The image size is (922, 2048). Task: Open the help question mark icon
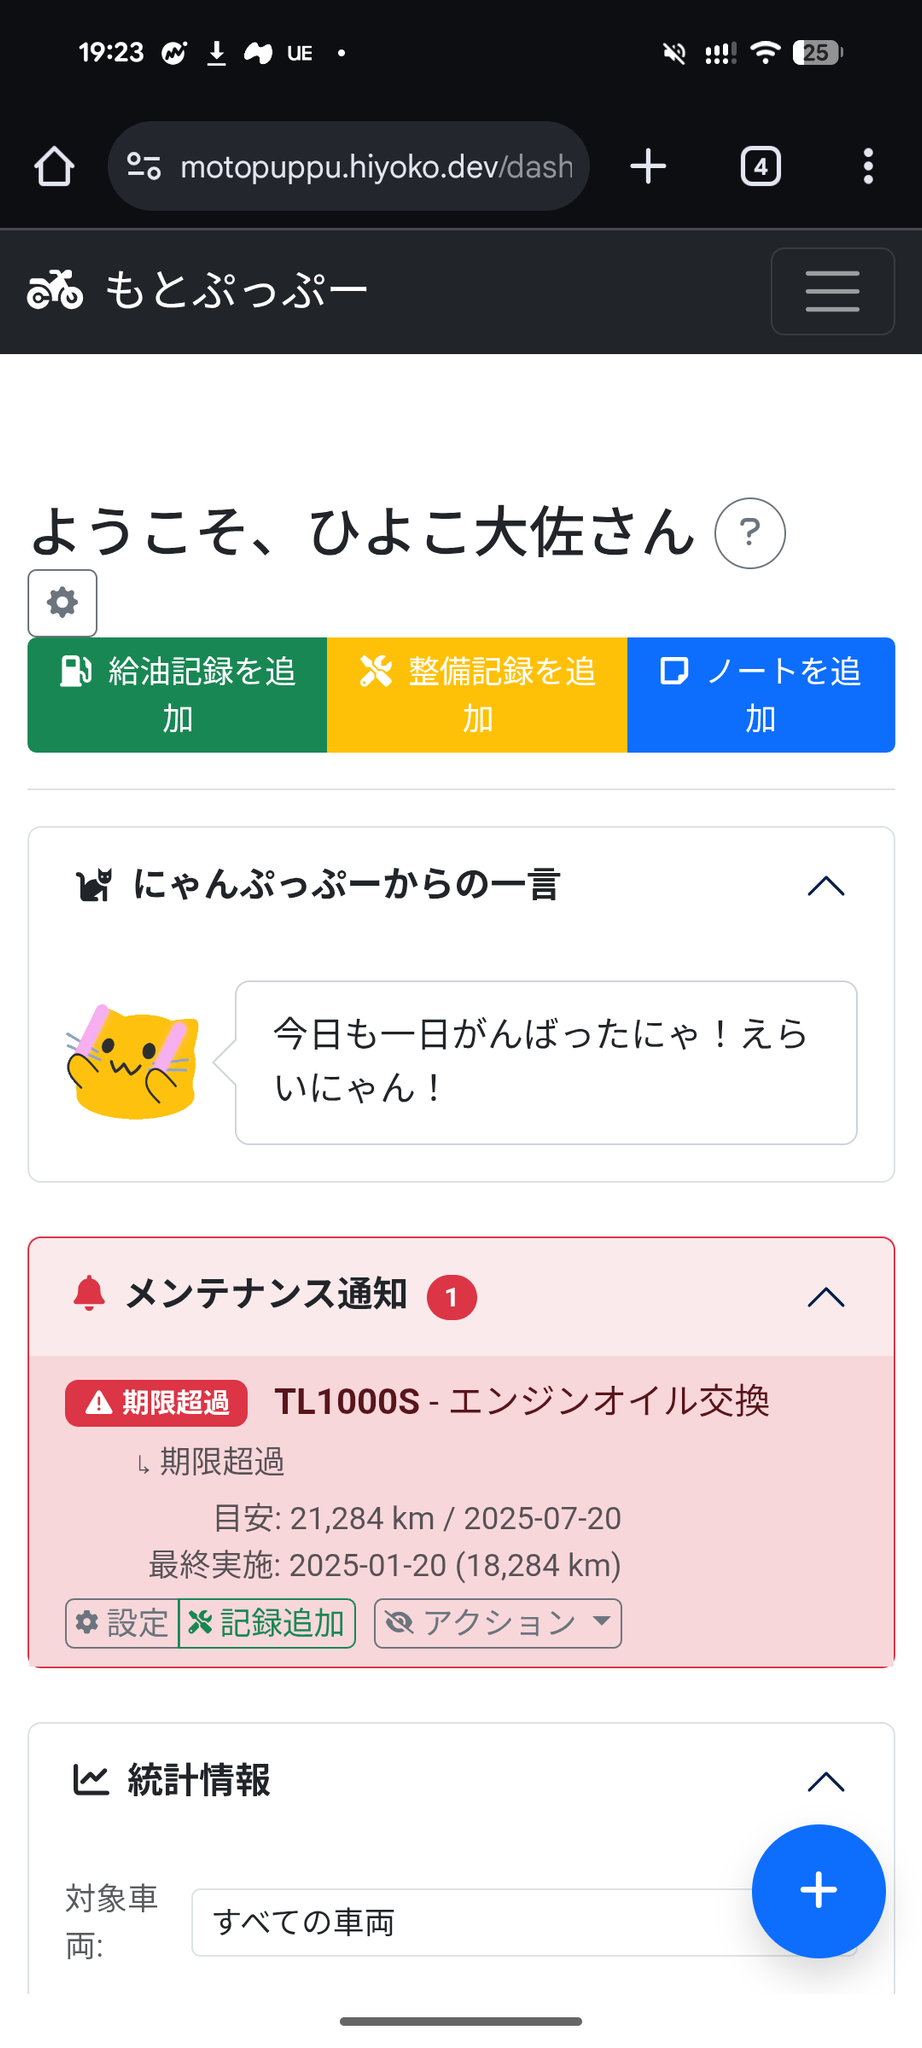point(750,533)
